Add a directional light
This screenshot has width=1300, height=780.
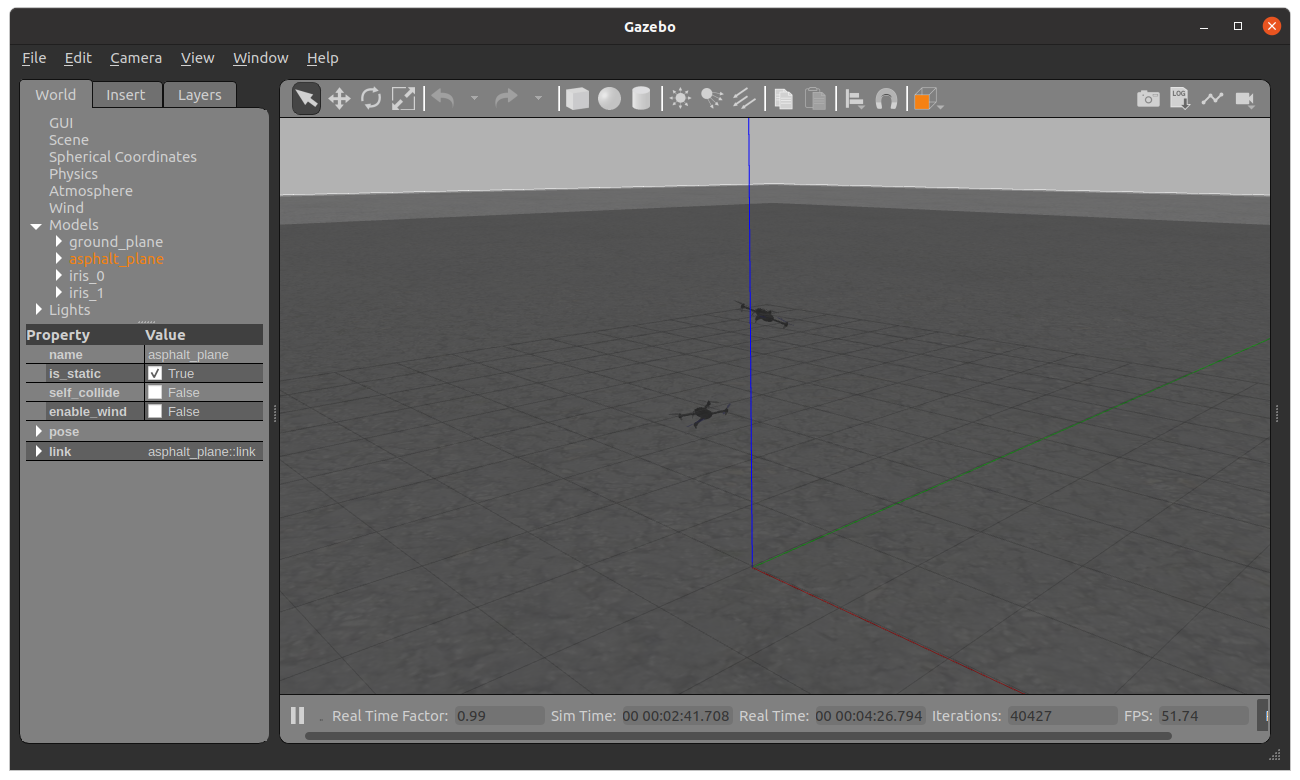[x=744, y=98]
